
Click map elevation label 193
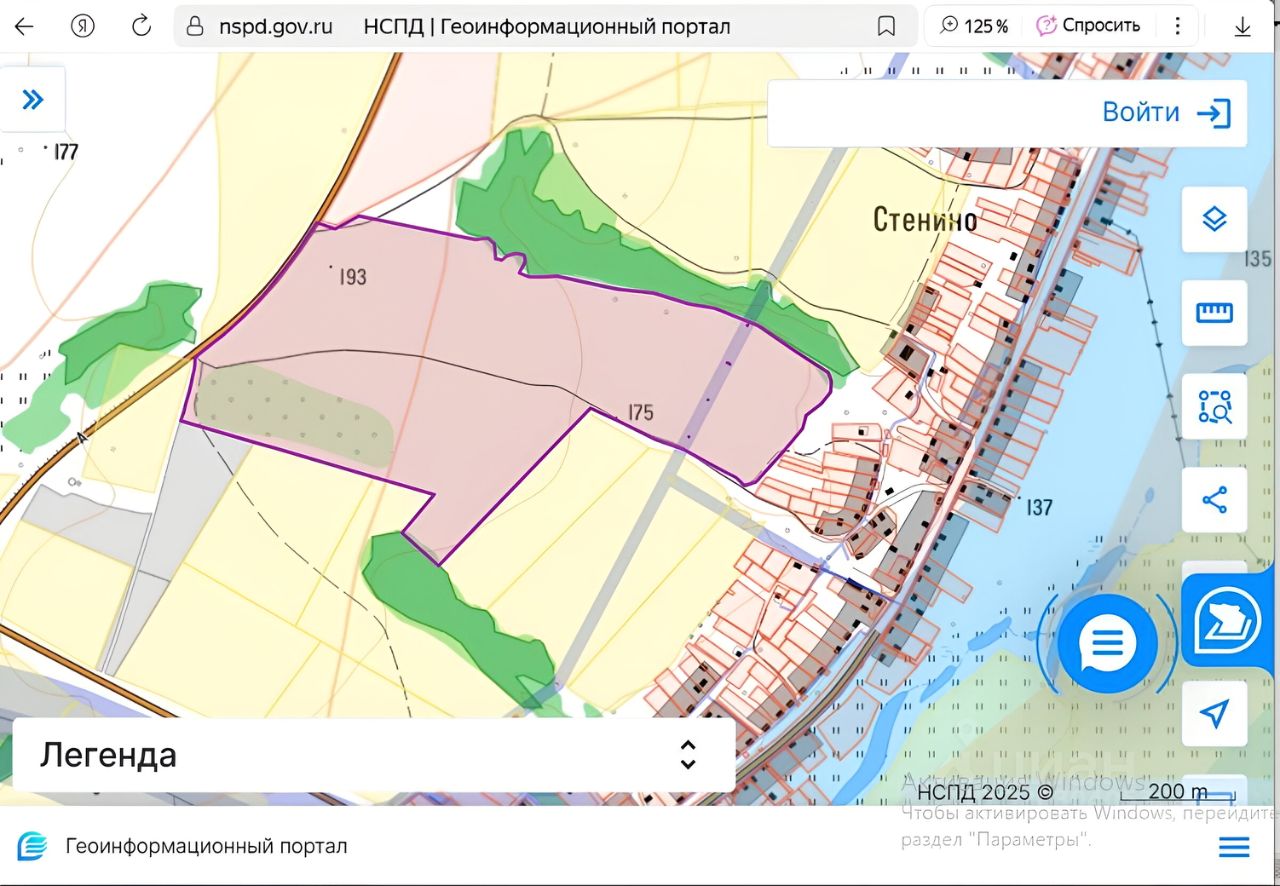(353, 276)
